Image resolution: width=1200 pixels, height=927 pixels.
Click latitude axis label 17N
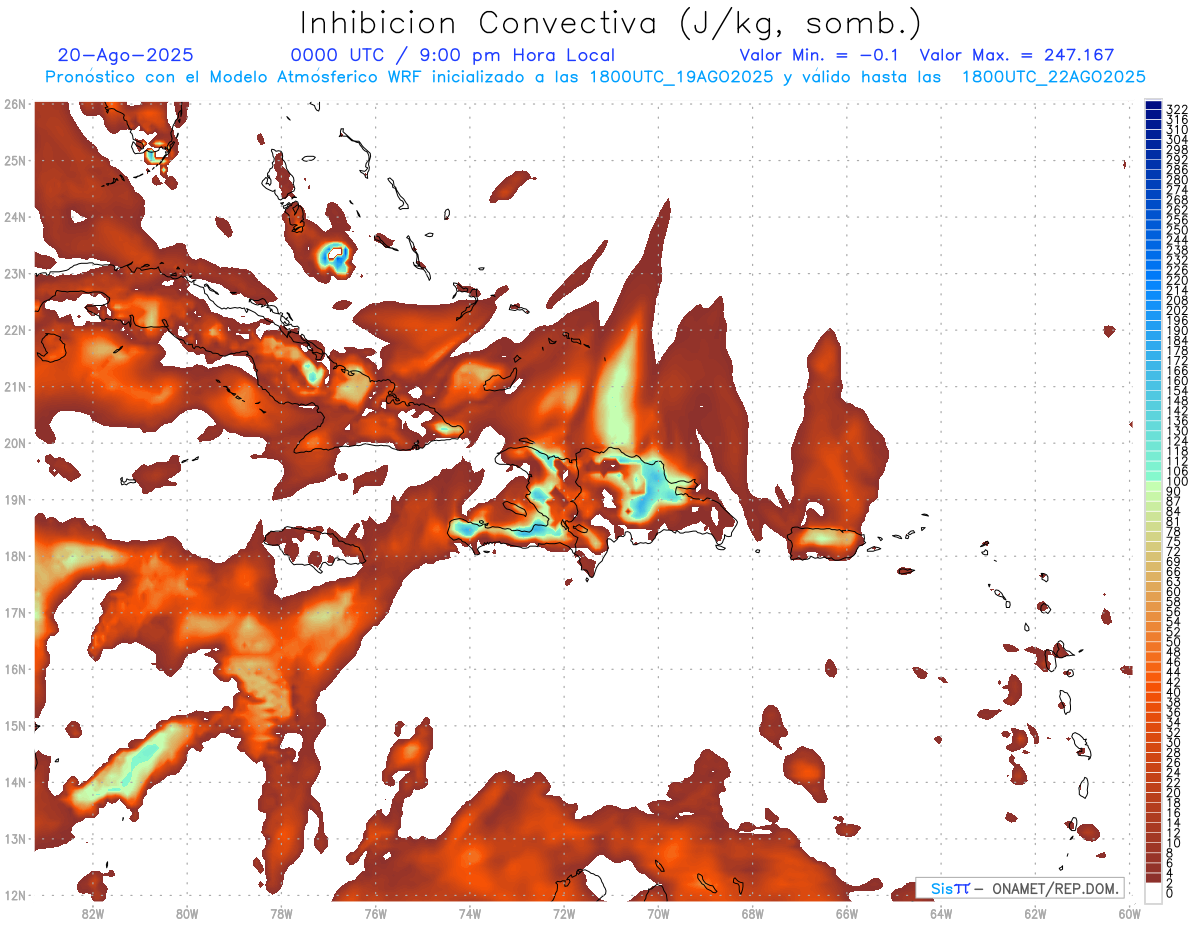click(15, 612)
